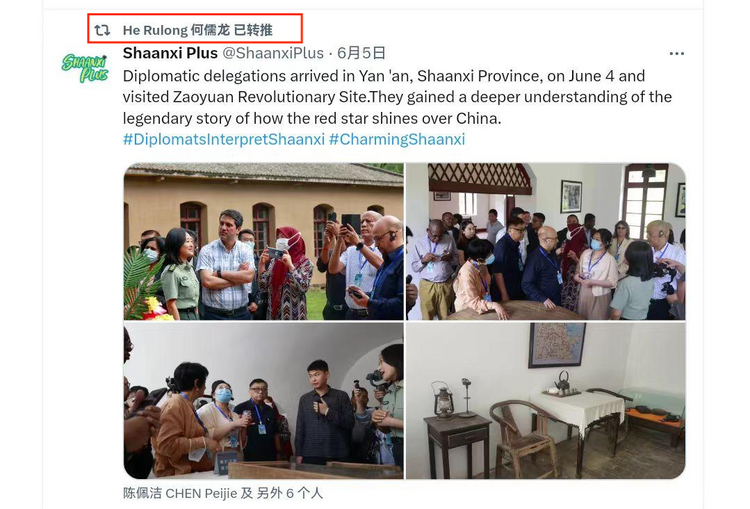The image size is (750, 509).
Task: Click the oil lantern in bottom-right photo
Action: (x=442, y=399)
